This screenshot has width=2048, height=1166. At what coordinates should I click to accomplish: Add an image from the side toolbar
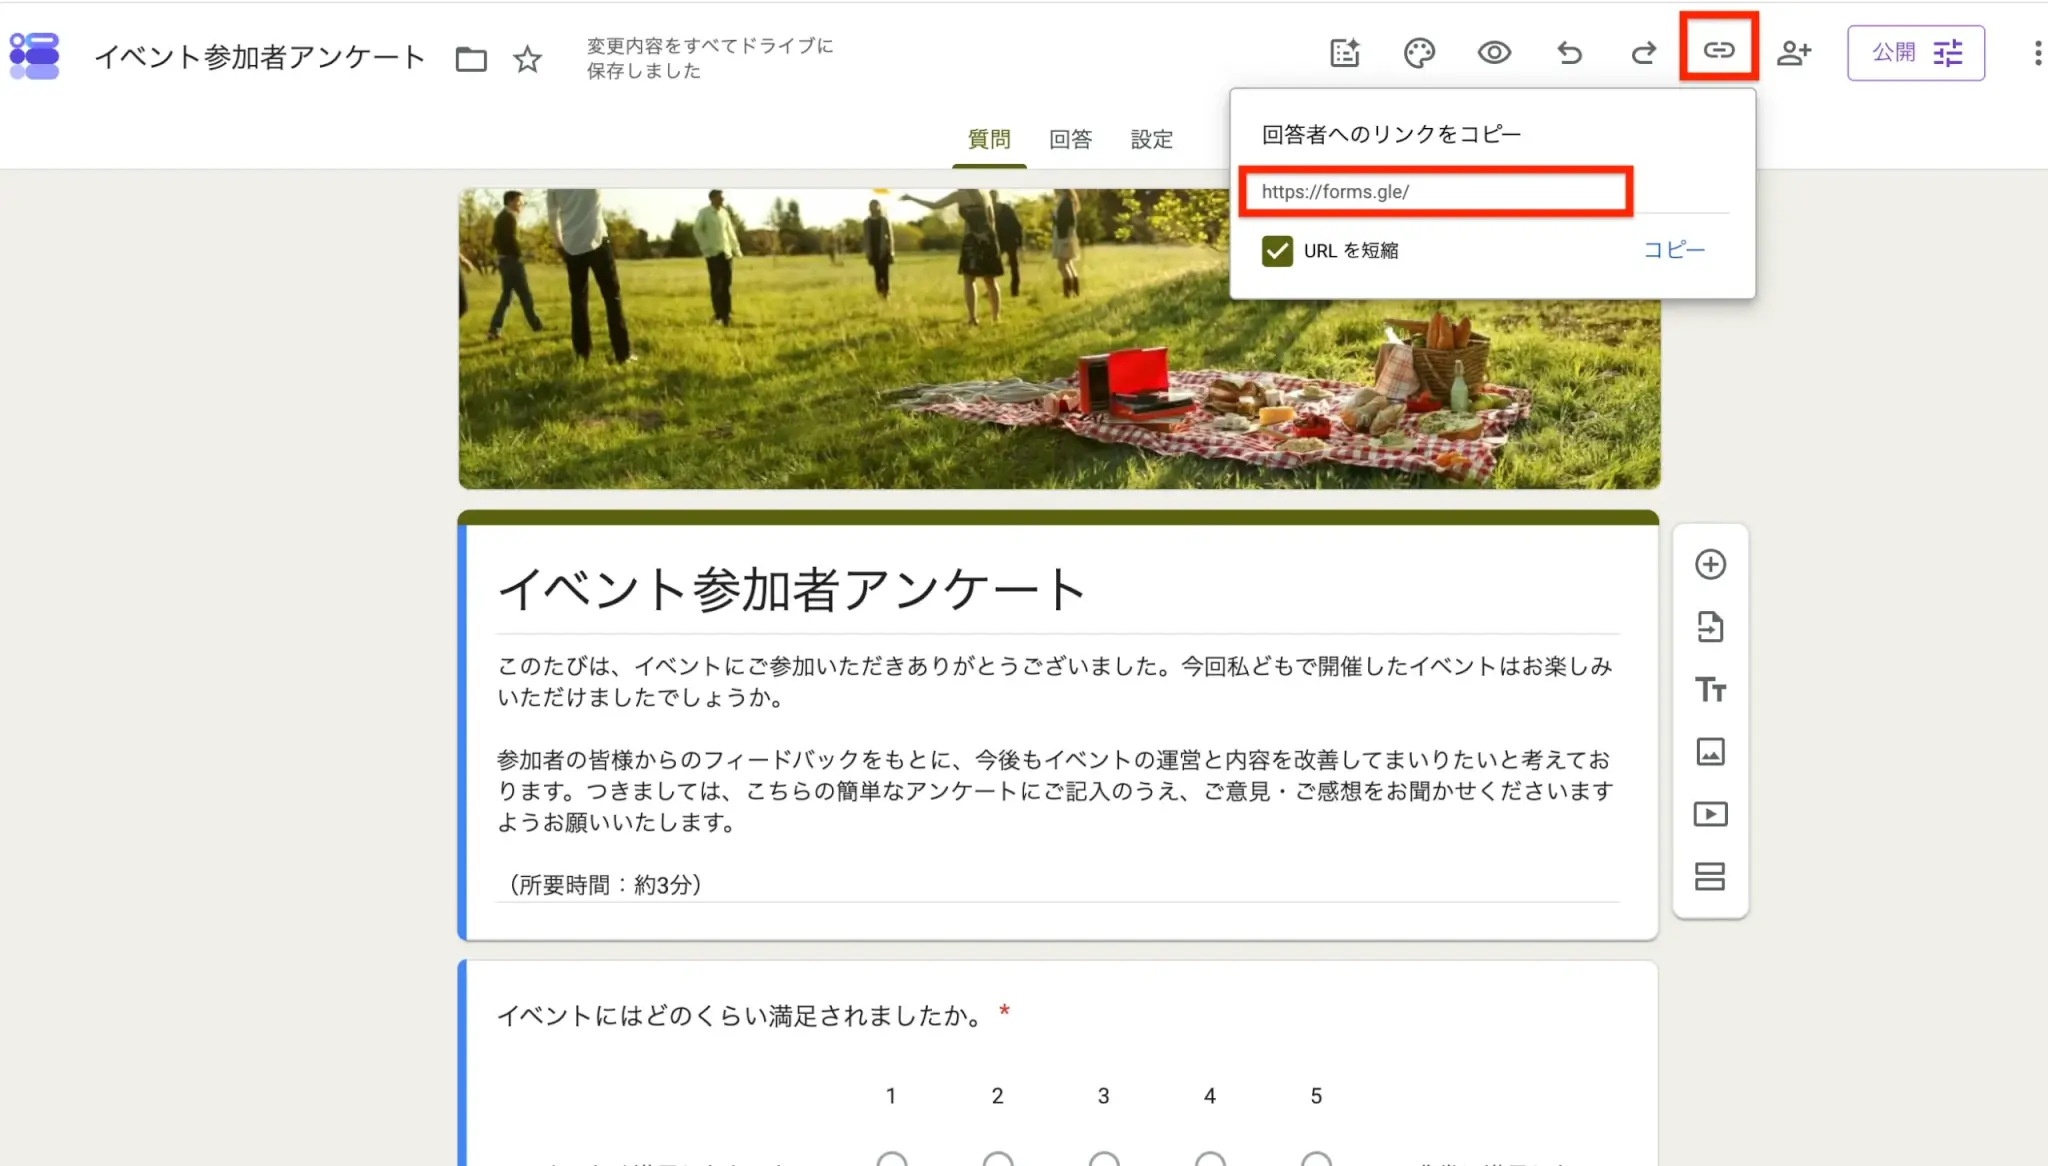coord(1710,752)
